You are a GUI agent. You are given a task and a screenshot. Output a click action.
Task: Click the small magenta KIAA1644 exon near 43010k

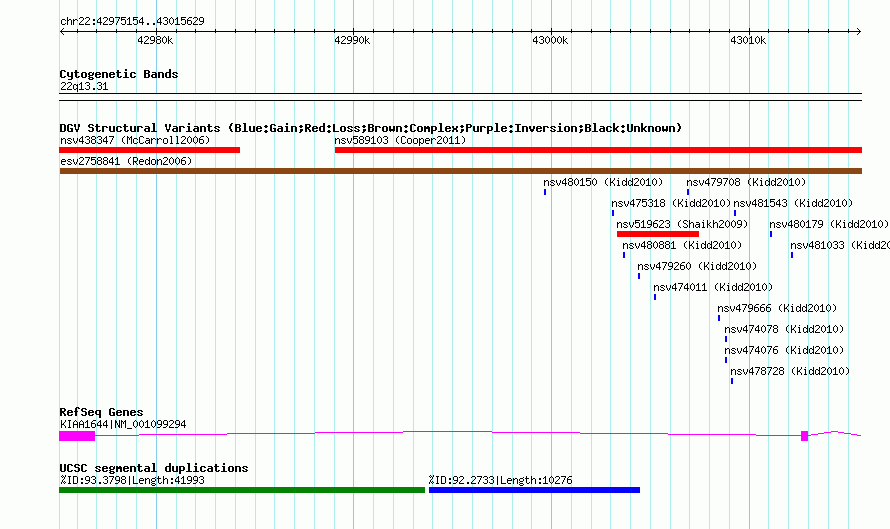(804, 436)
